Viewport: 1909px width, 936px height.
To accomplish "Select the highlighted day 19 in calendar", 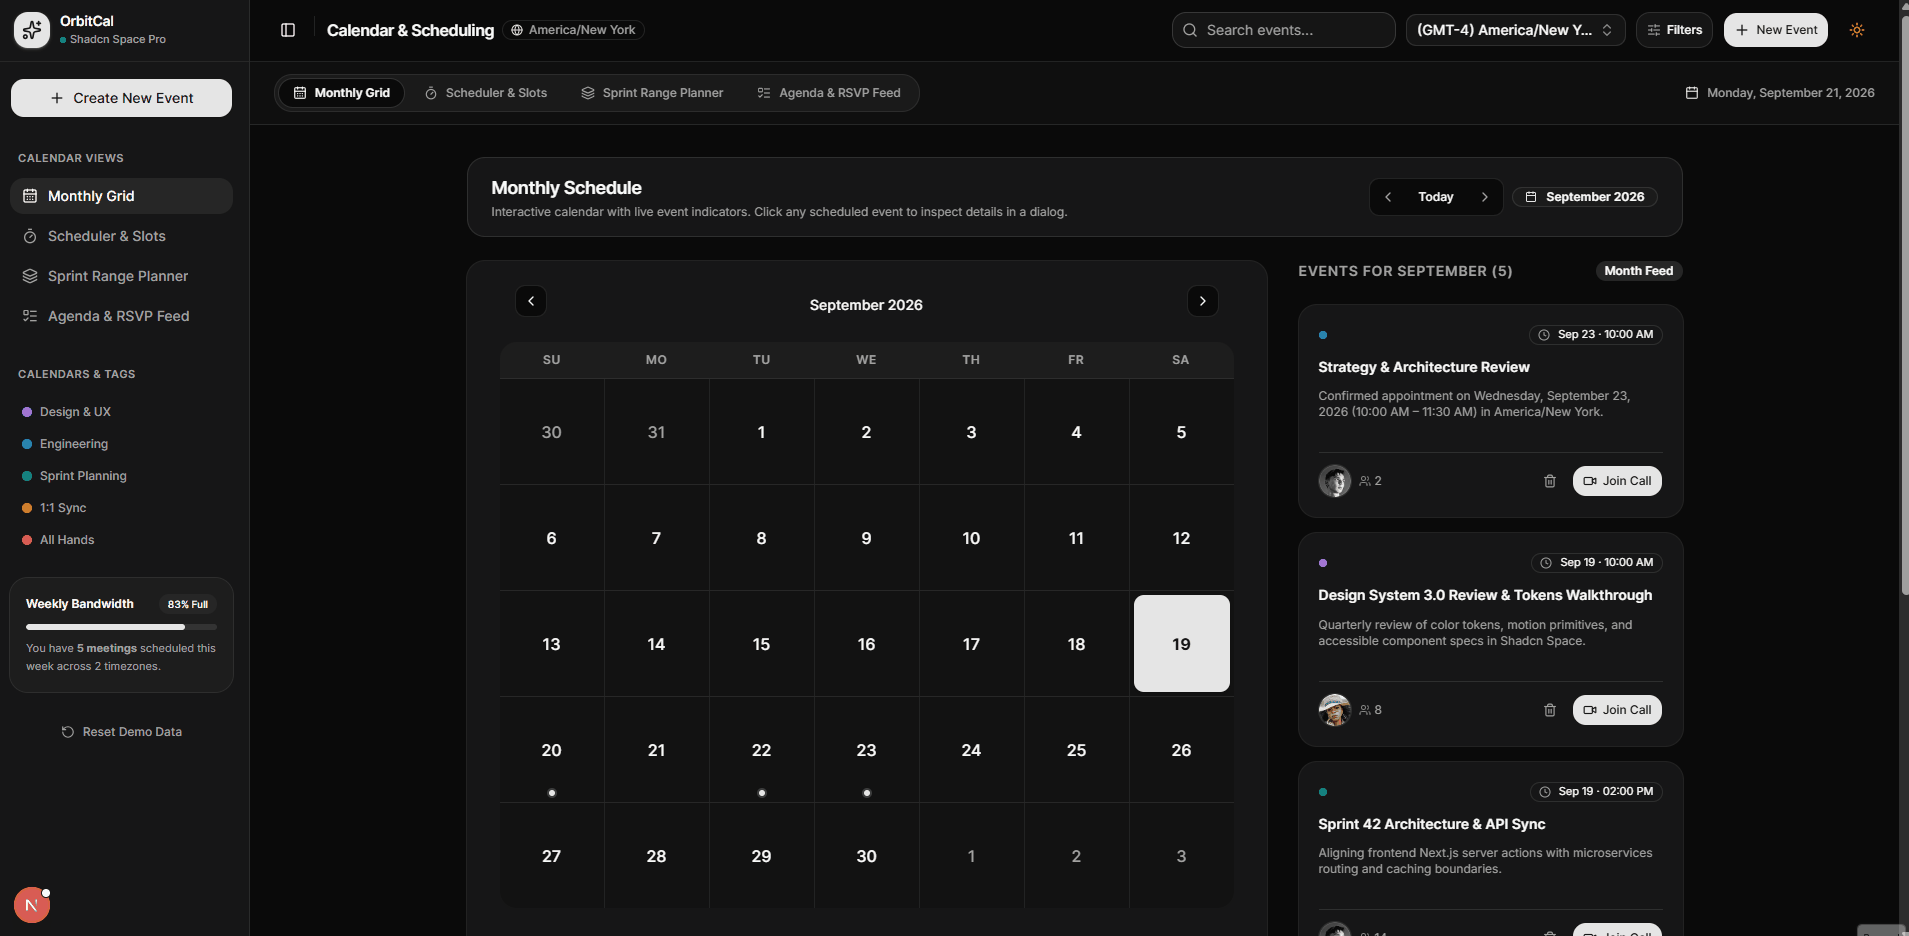I will [1181, 644].
